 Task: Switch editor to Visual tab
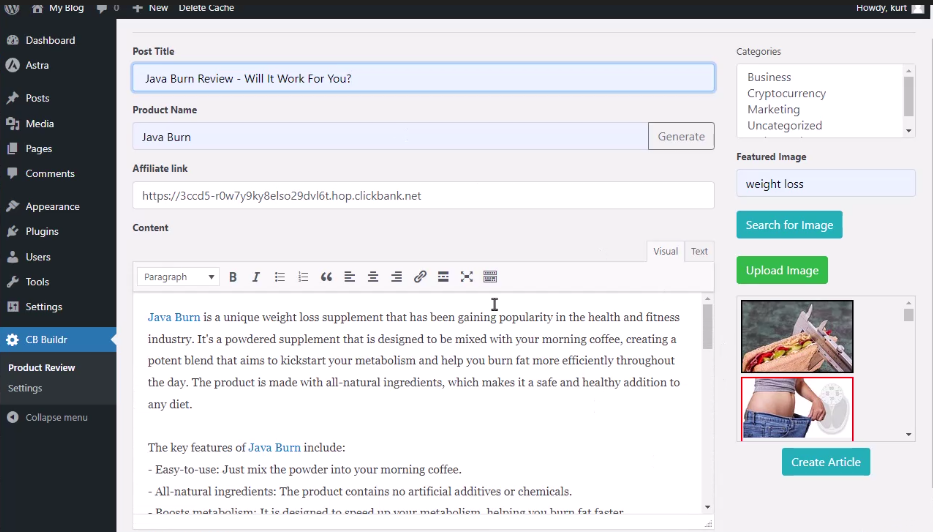tap(665, 251)
